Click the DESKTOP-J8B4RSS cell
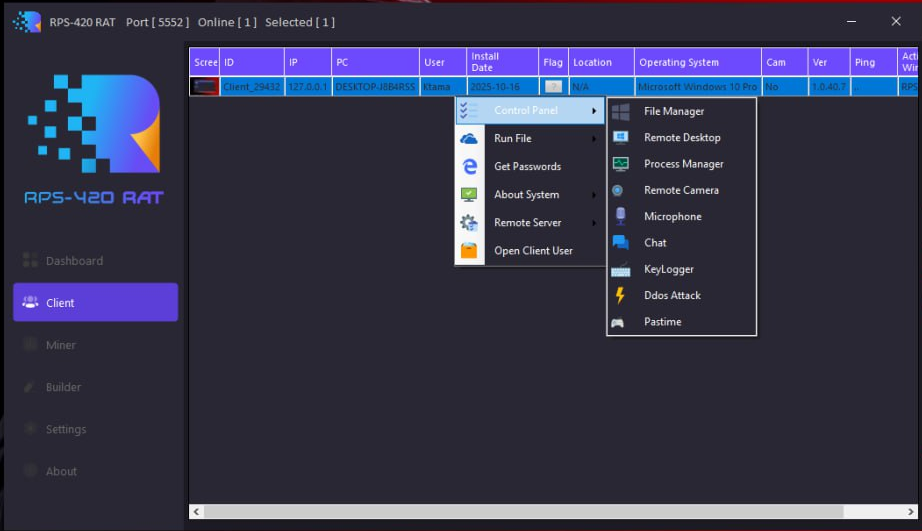Screen dimensions: 922x531 [375, 86]
